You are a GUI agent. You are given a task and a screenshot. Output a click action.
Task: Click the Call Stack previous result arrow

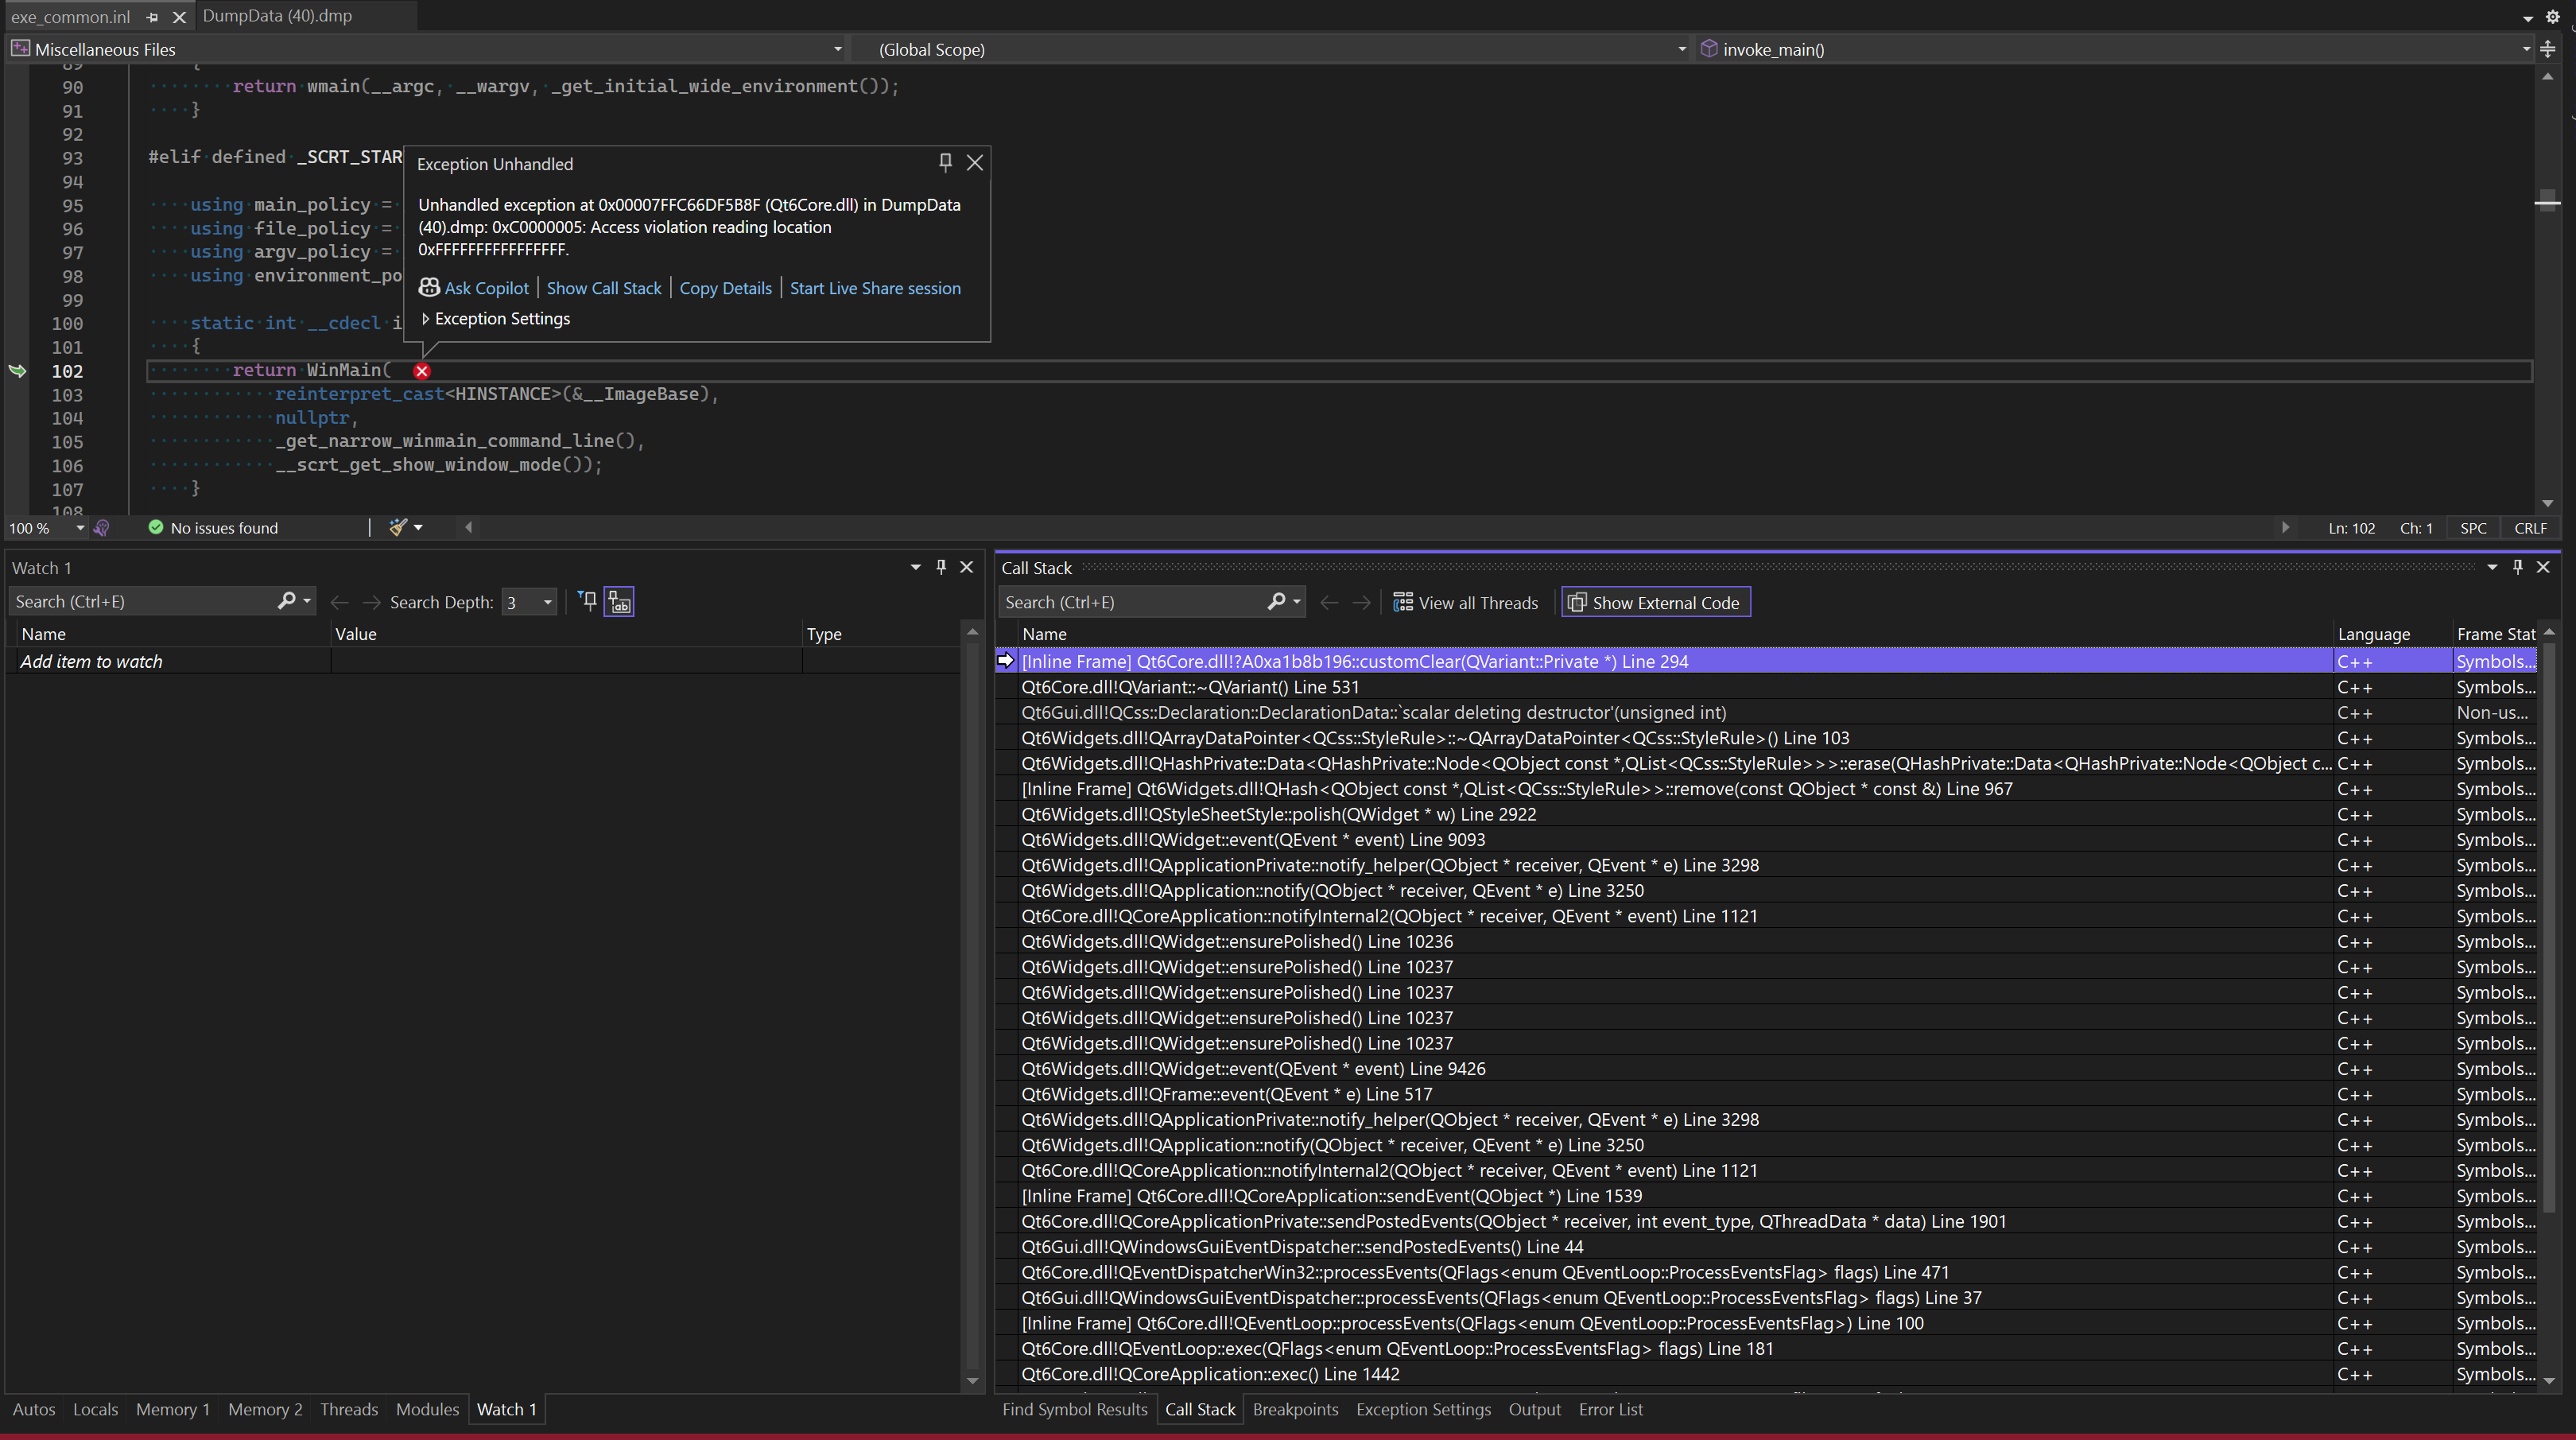(1329, 602)
